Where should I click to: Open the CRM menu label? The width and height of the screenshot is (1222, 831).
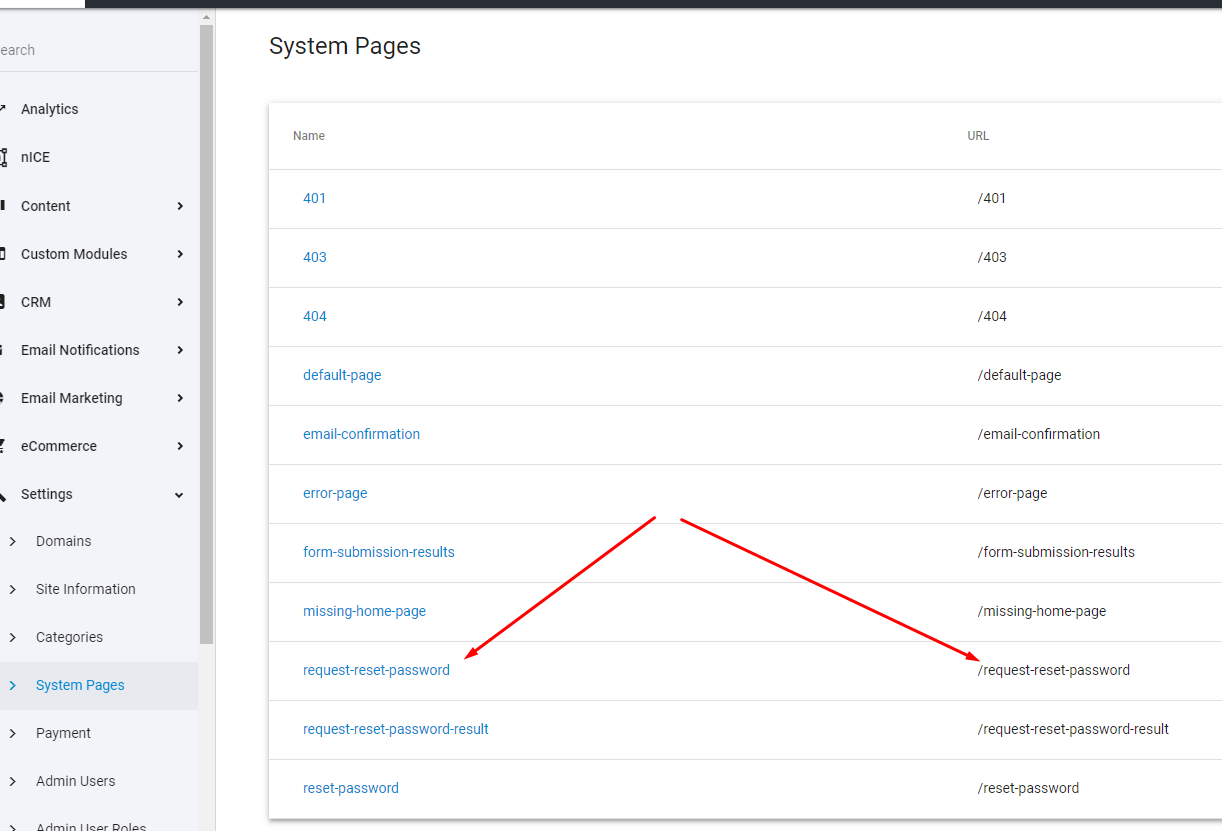pos(36,302)
